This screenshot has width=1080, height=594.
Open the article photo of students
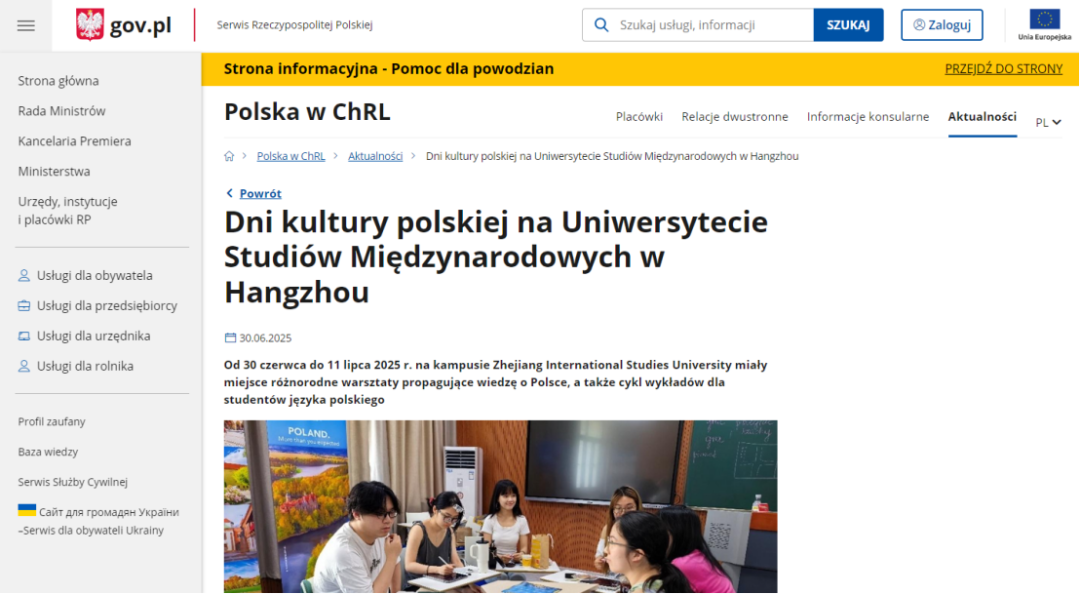click(x=500, y=507)
